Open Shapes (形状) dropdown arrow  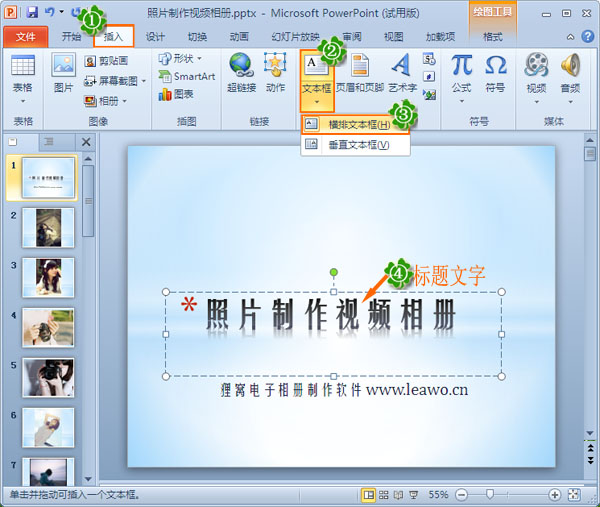pos(199,59)
